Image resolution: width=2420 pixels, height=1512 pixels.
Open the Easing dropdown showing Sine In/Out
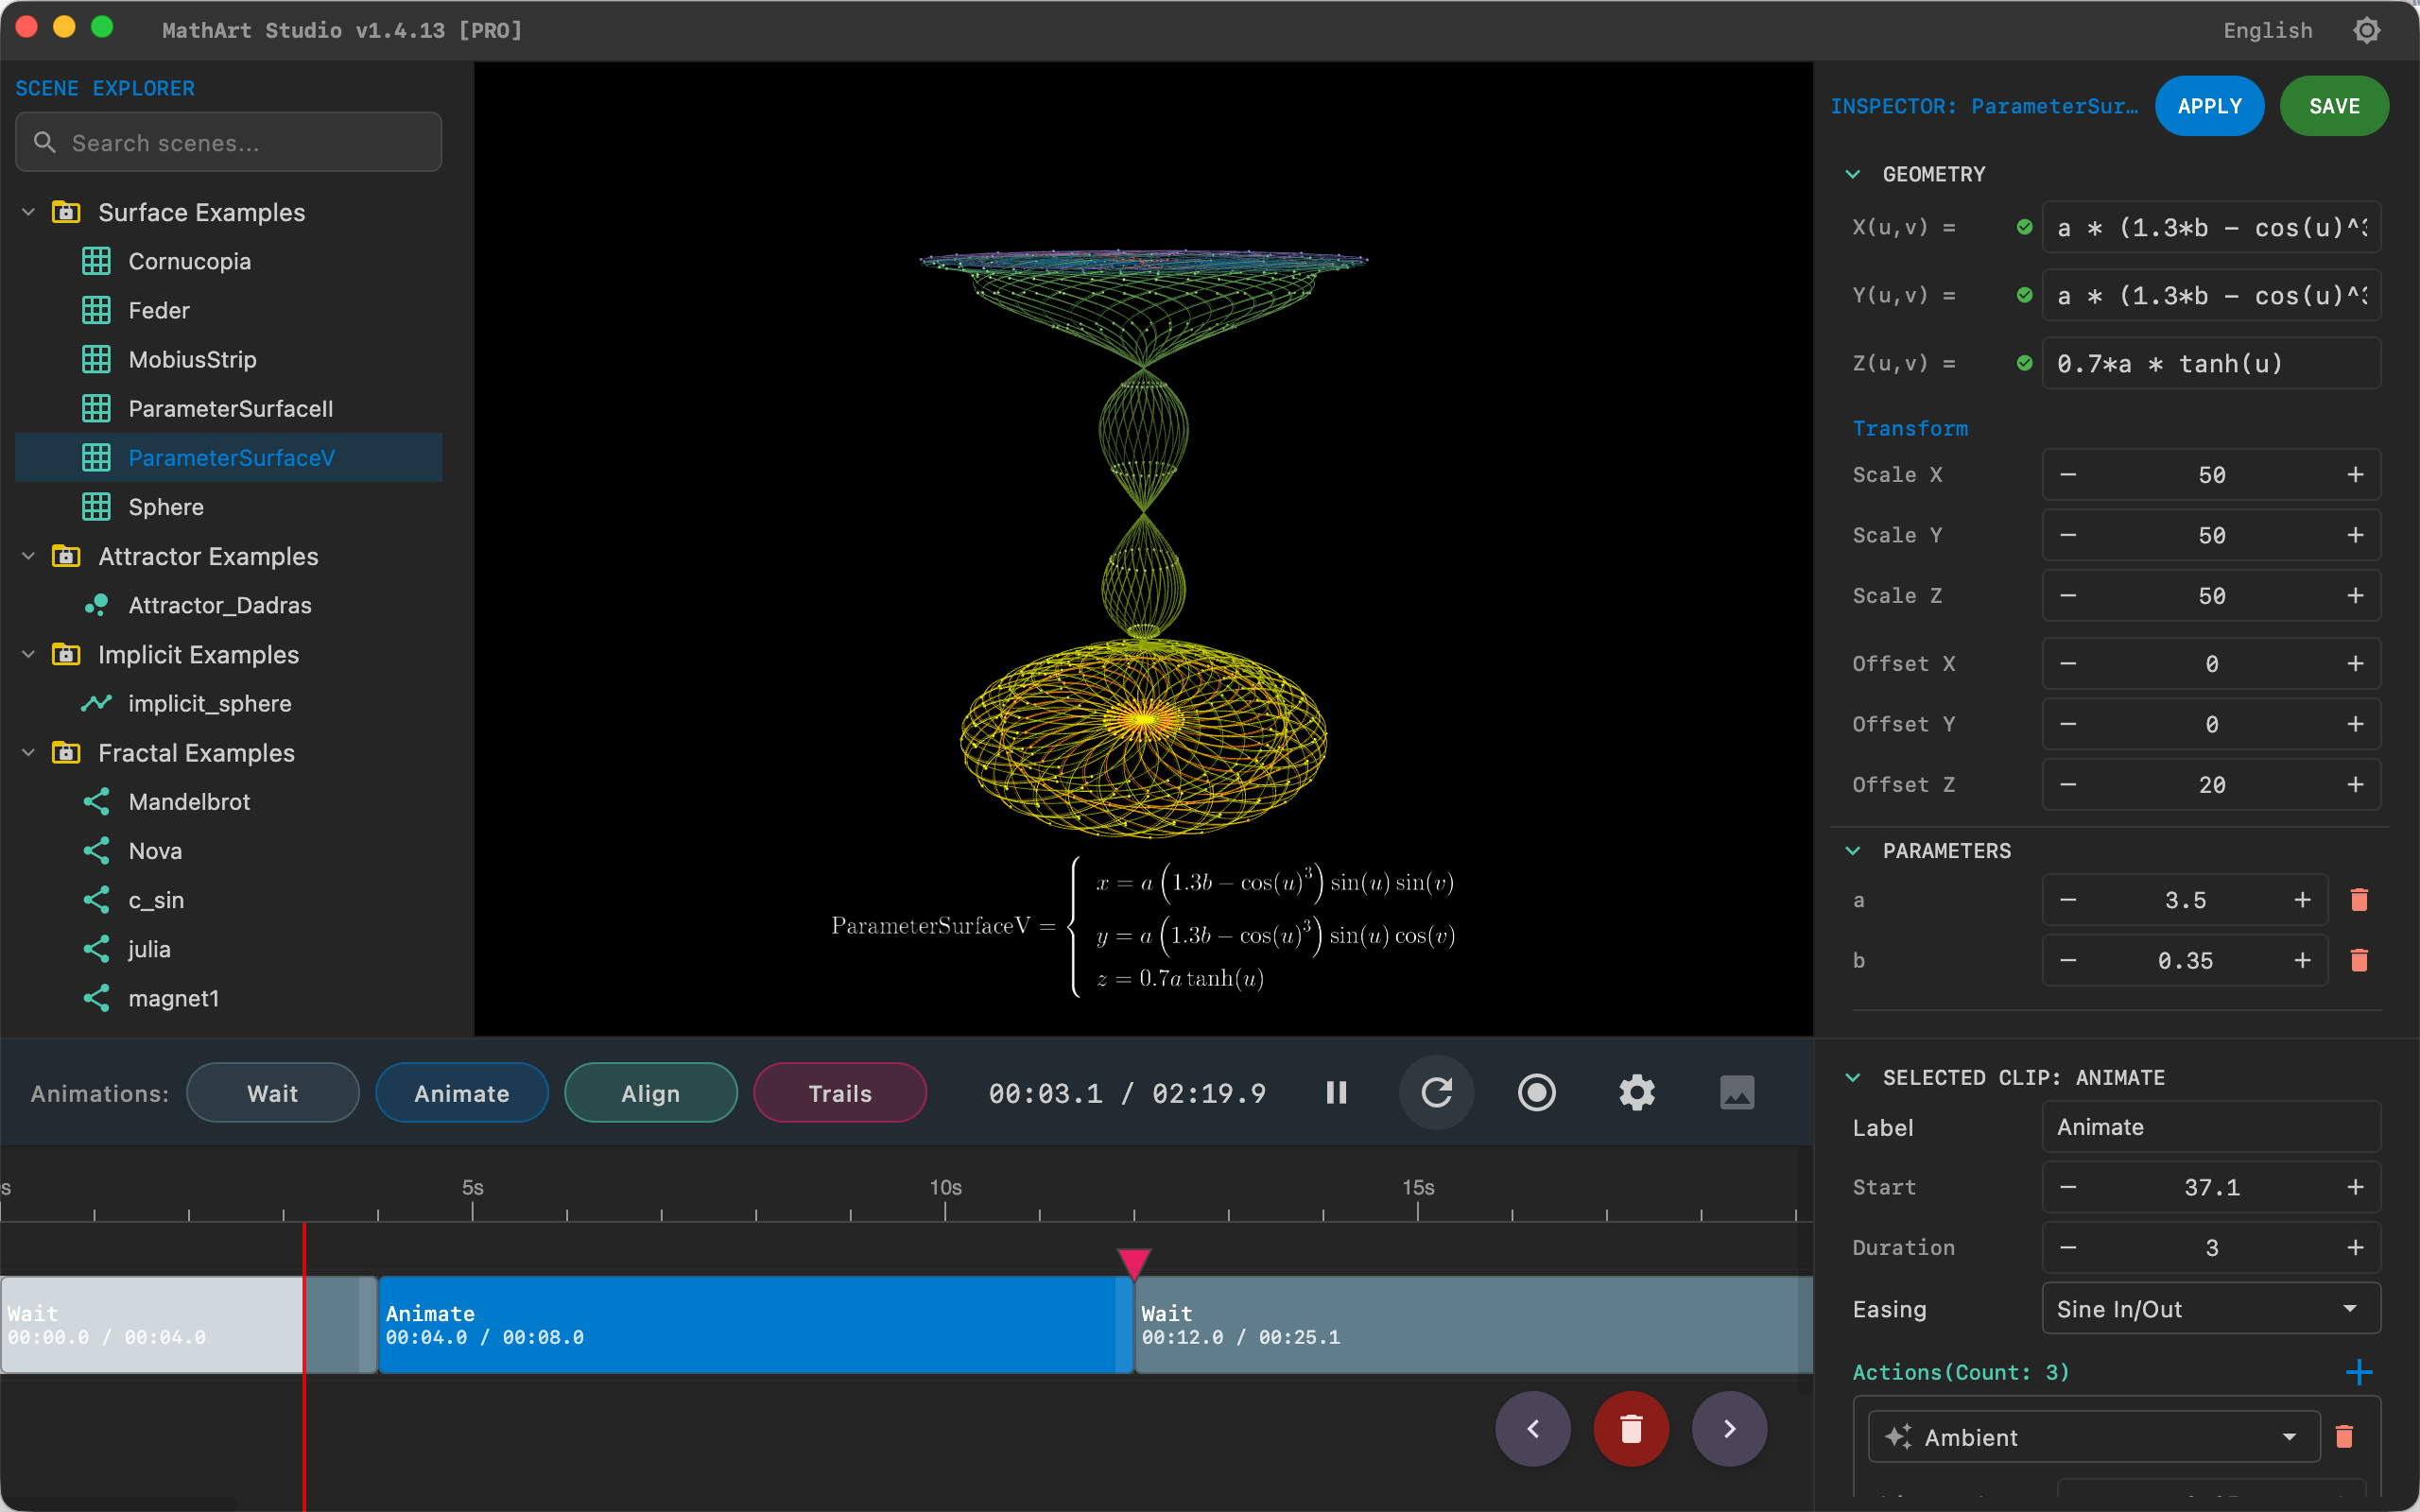coord(2209,1308)
